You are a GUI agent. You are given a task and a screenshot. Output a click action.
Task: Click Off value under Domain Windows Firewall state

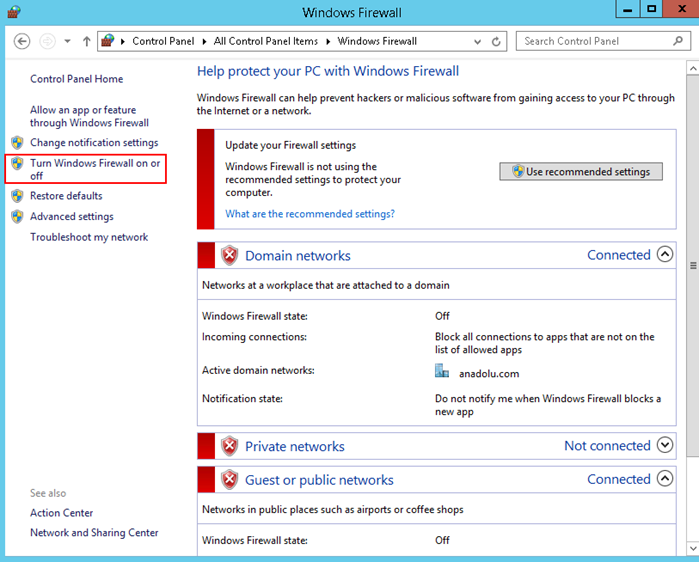(442, 316)
